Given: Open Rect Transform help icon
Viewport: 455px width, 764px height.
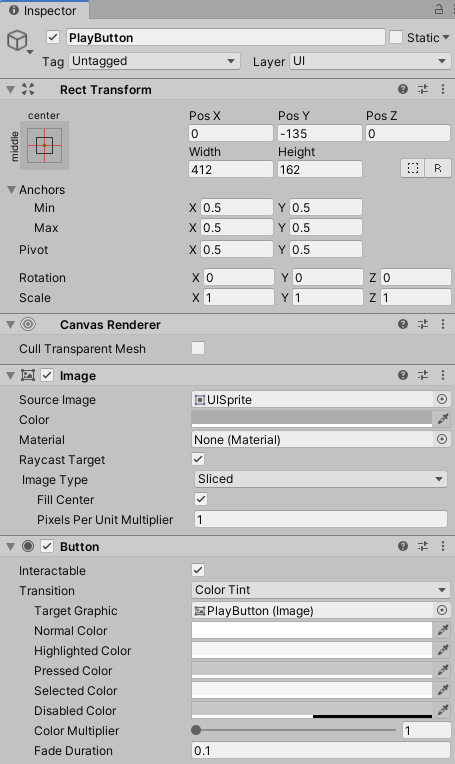Looking at the screenshot, I should click(x=403, y=89).
